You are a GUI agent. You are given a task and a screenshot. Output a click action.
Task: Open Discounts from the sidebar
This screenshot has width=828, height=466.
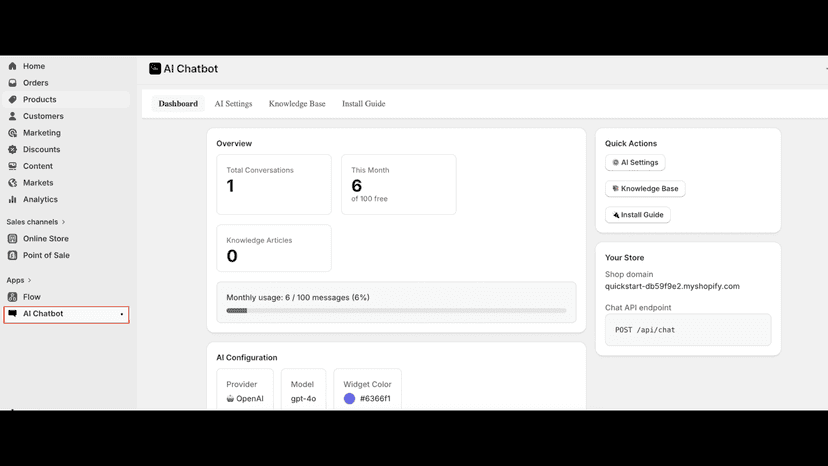(x=66, y=150)
